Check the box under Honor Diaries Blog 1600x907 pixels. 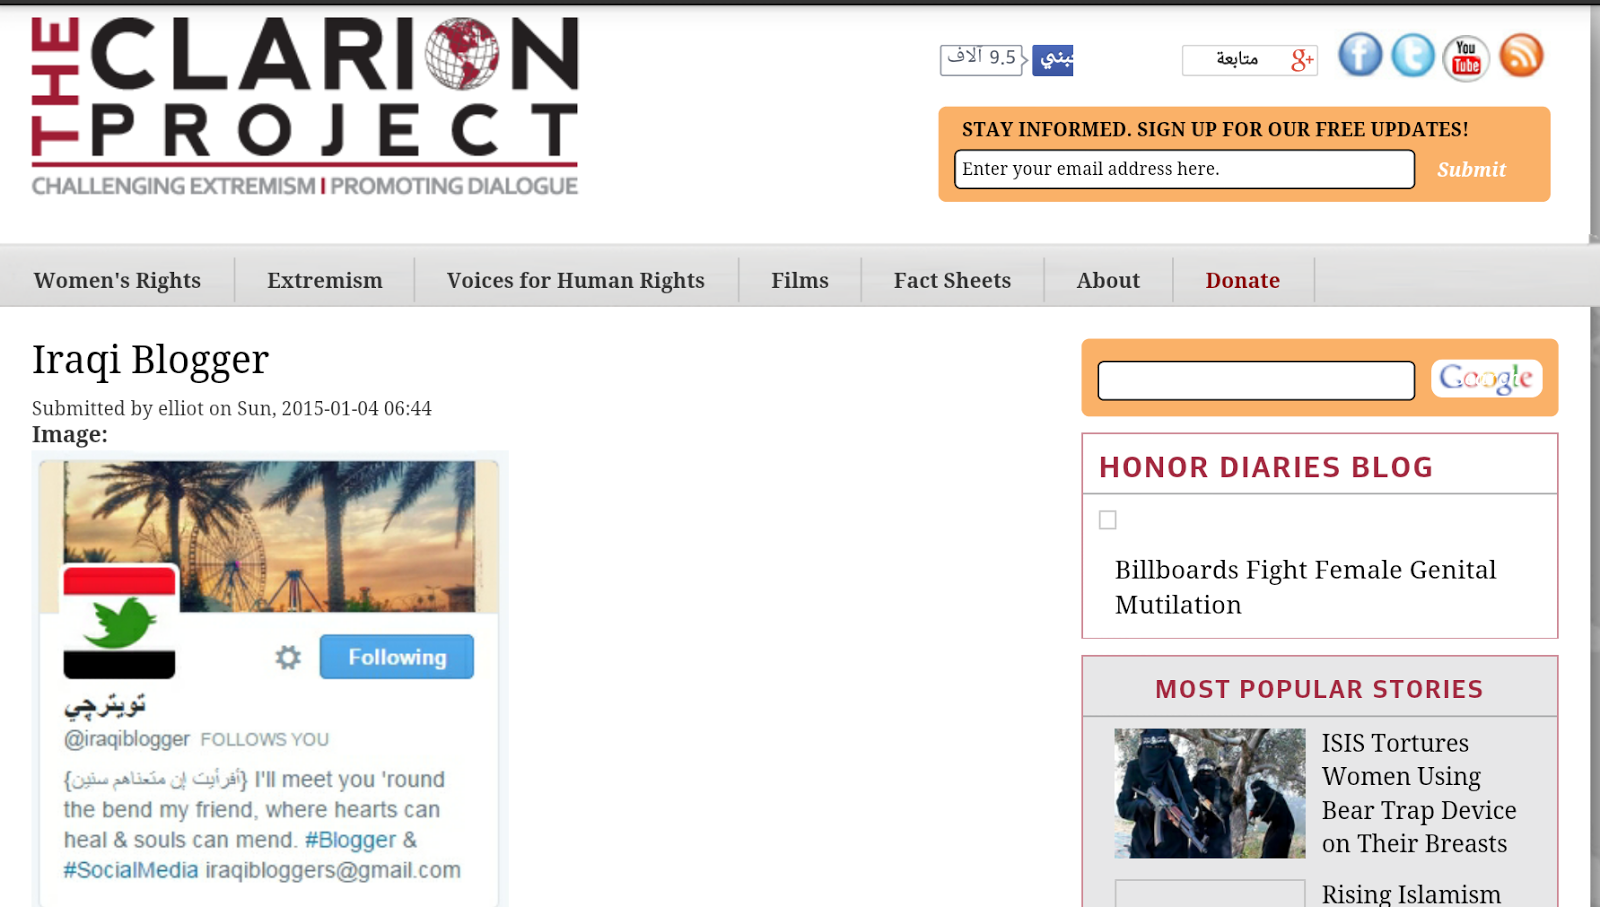[1108, 519]
